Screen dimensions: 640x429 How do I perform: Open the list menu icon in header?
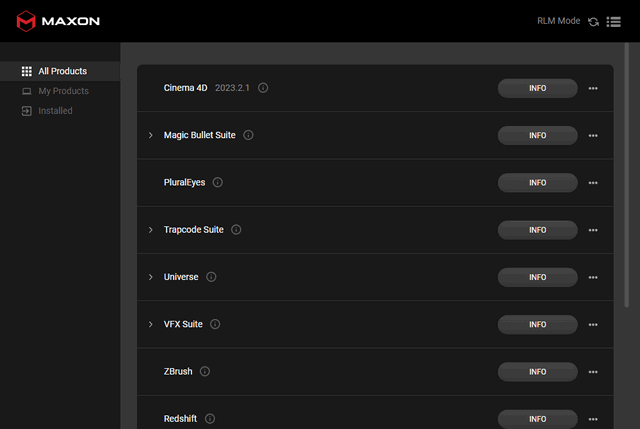(613, 21)
